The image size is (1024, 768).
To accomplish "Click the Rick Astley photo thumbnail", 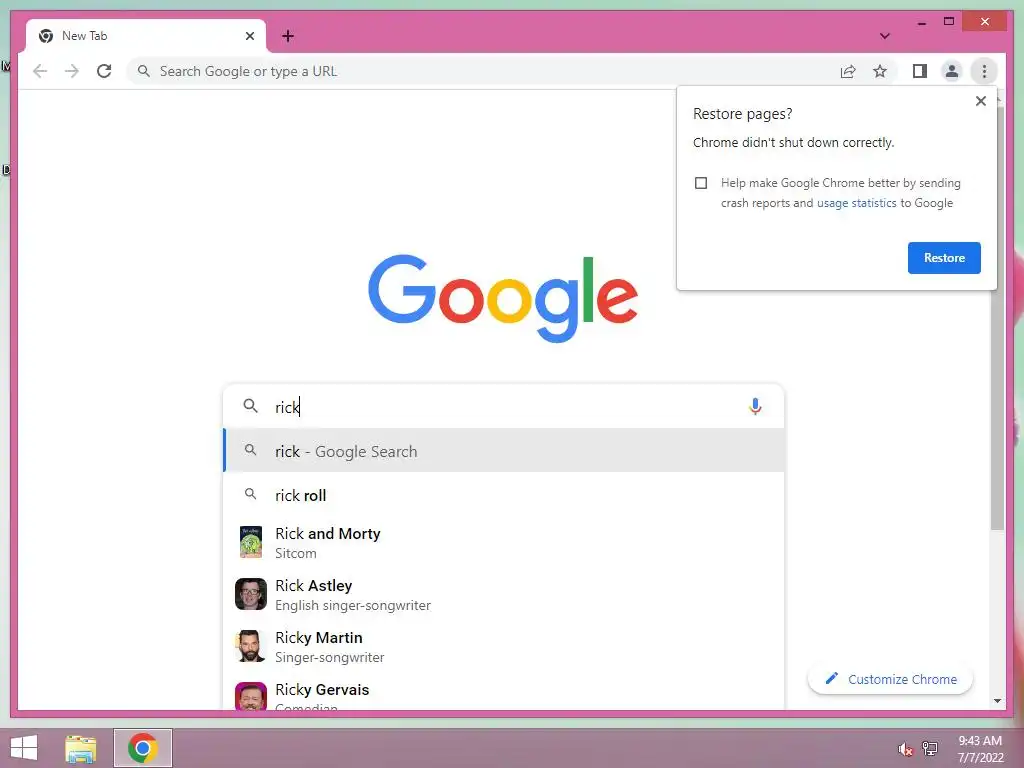I will point(251,594).
